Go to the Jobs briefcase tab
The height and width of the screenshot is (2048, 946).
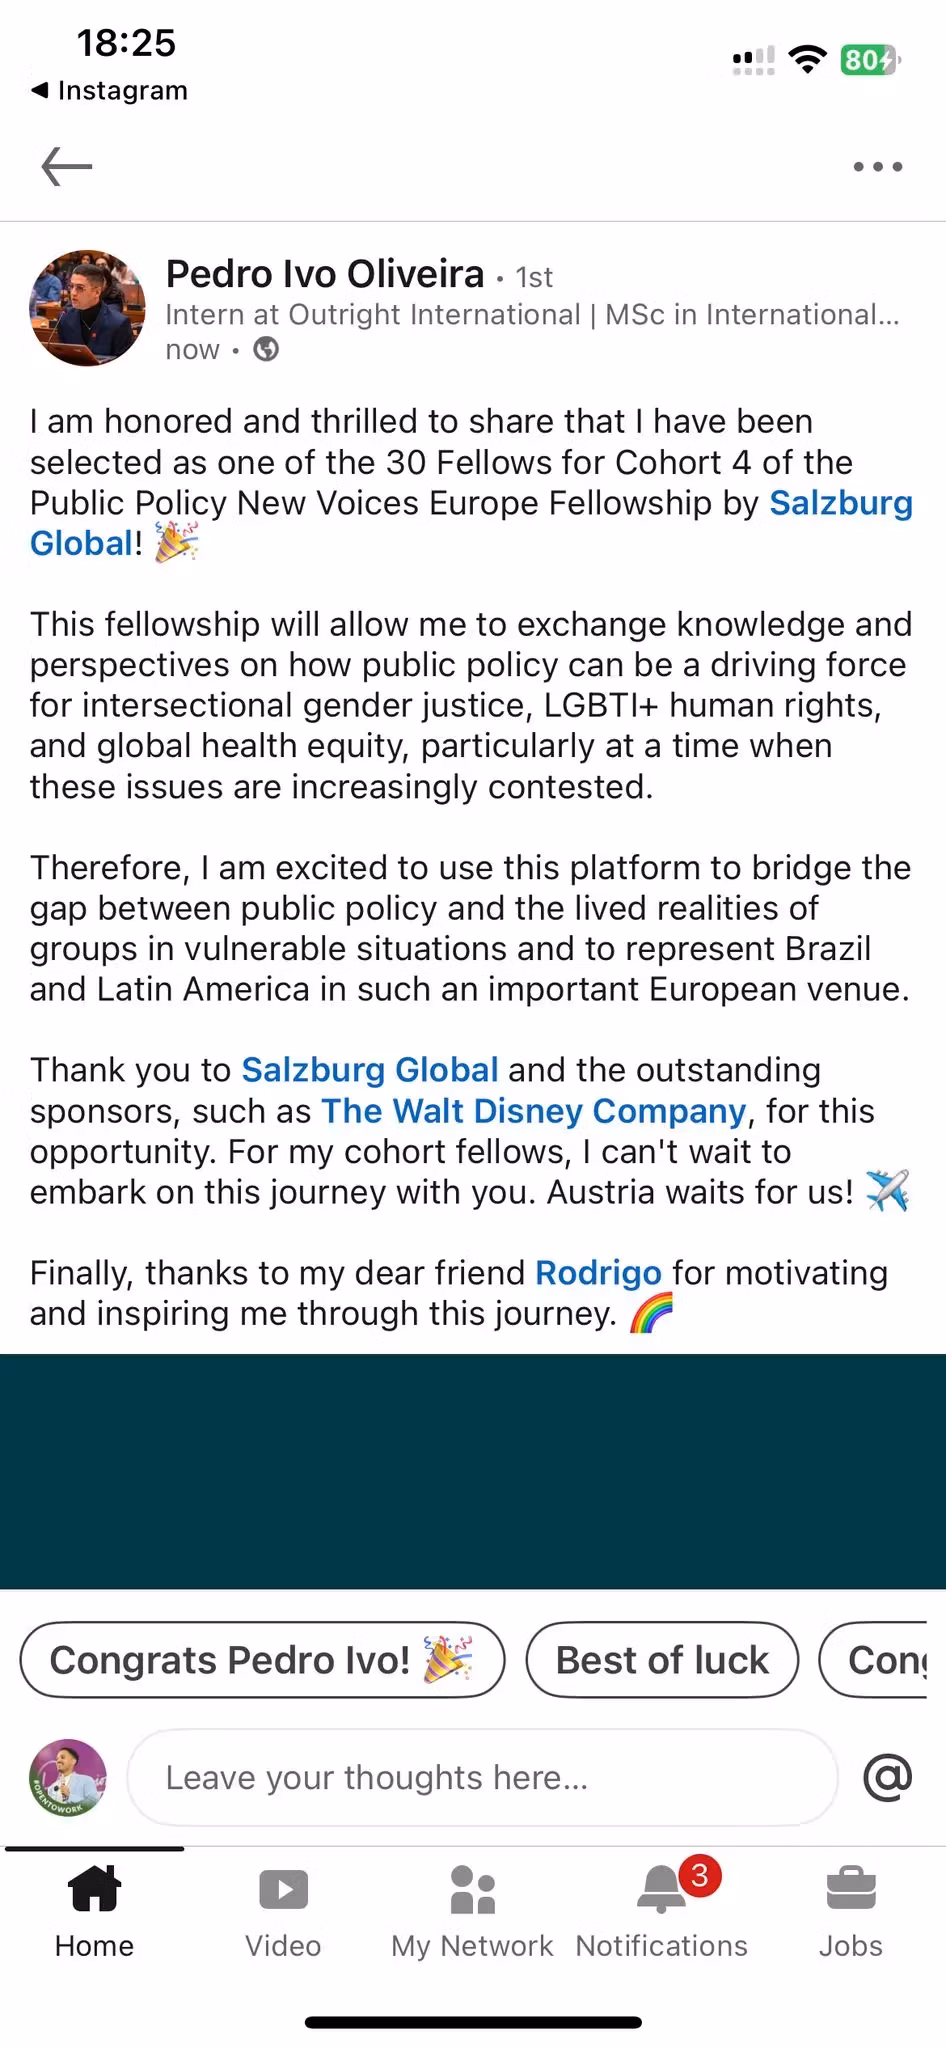tap(851, 1909)
